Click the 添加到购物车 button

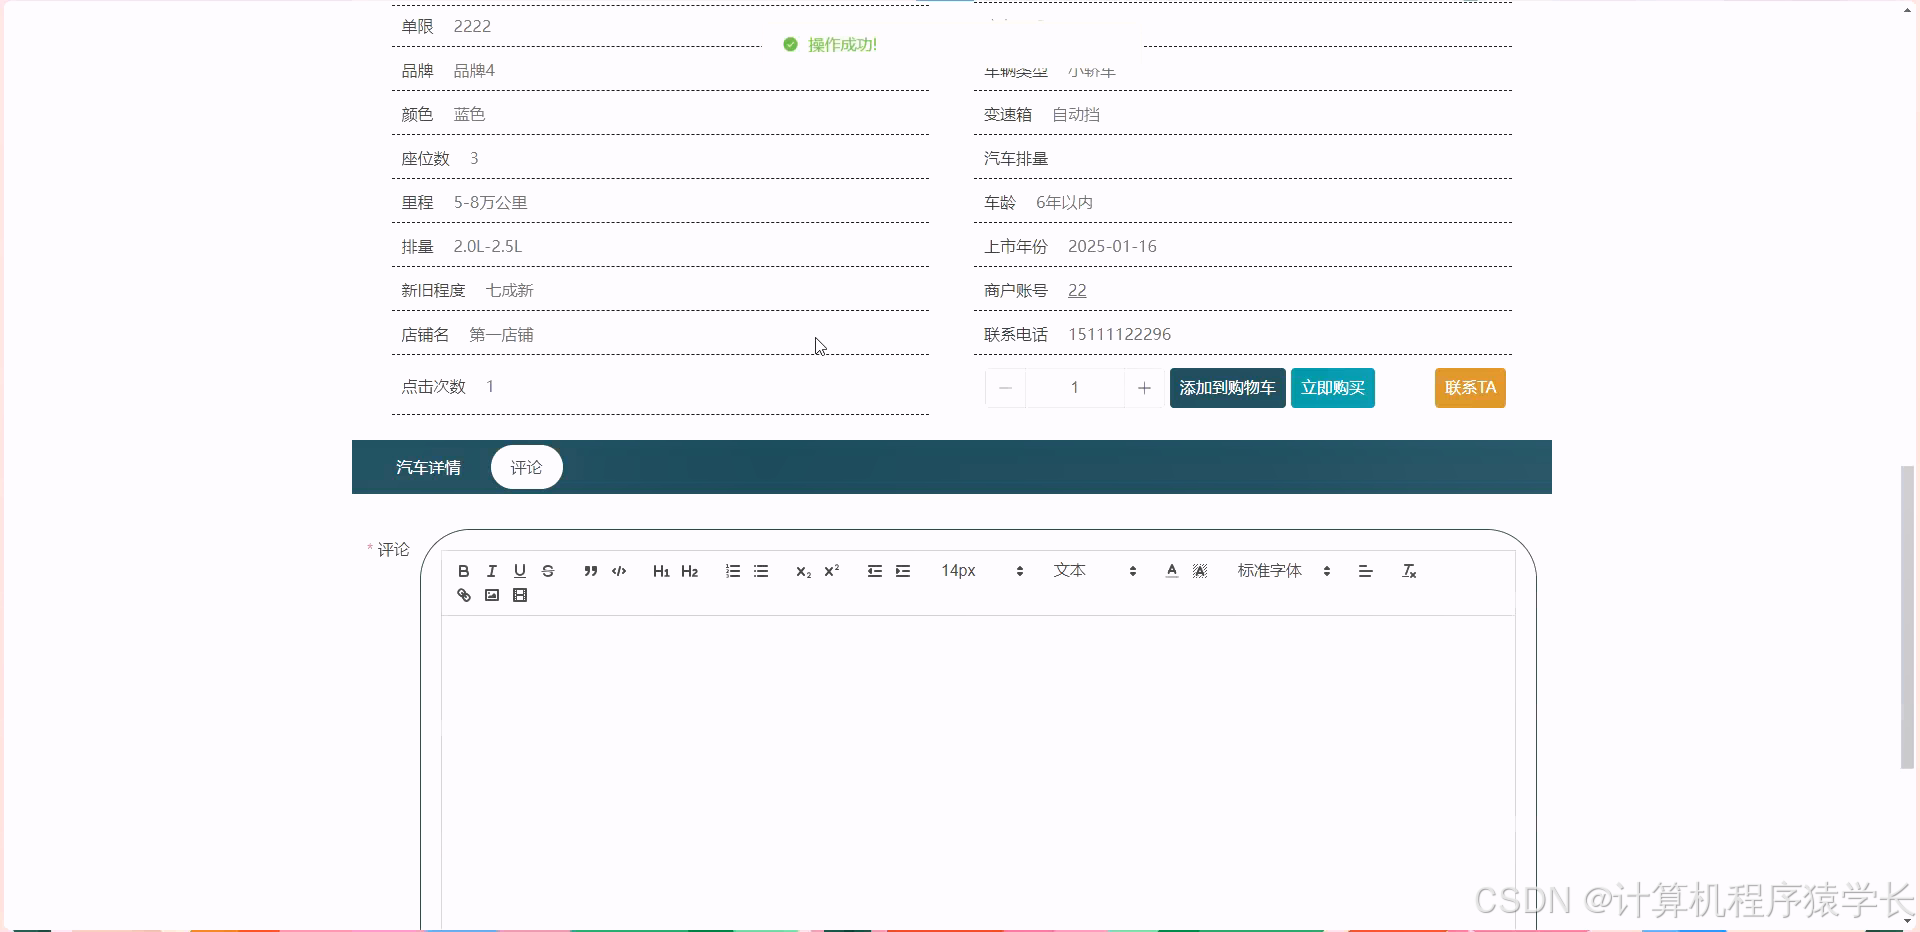(x=1227, y=388)
